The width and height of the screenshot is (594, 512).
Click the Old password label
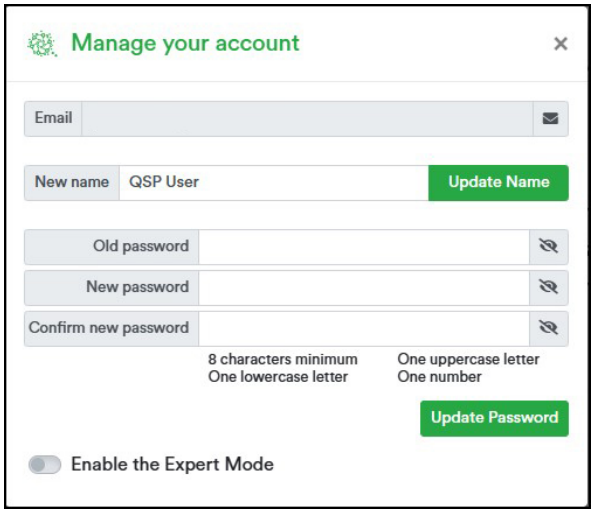(141, 246)
